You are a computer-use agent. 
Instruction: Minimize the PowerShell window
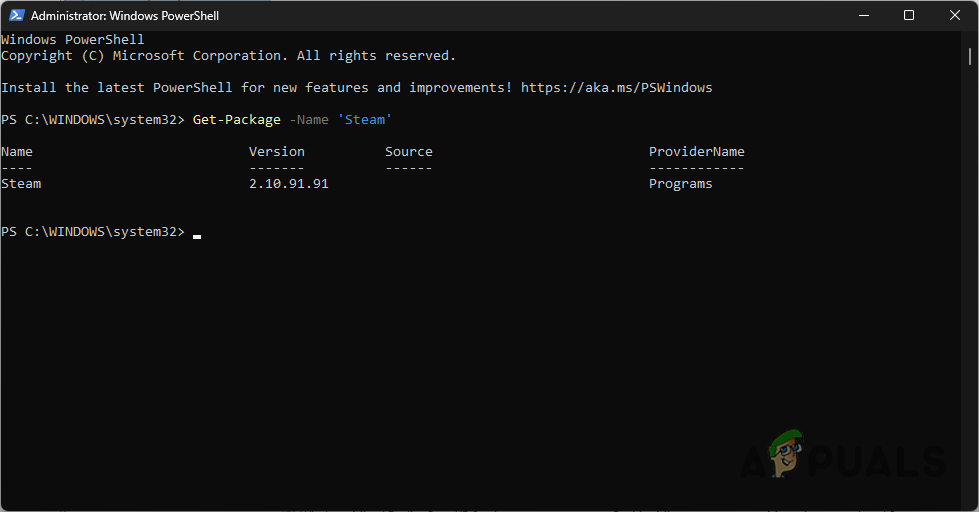[x=864, y=15]
